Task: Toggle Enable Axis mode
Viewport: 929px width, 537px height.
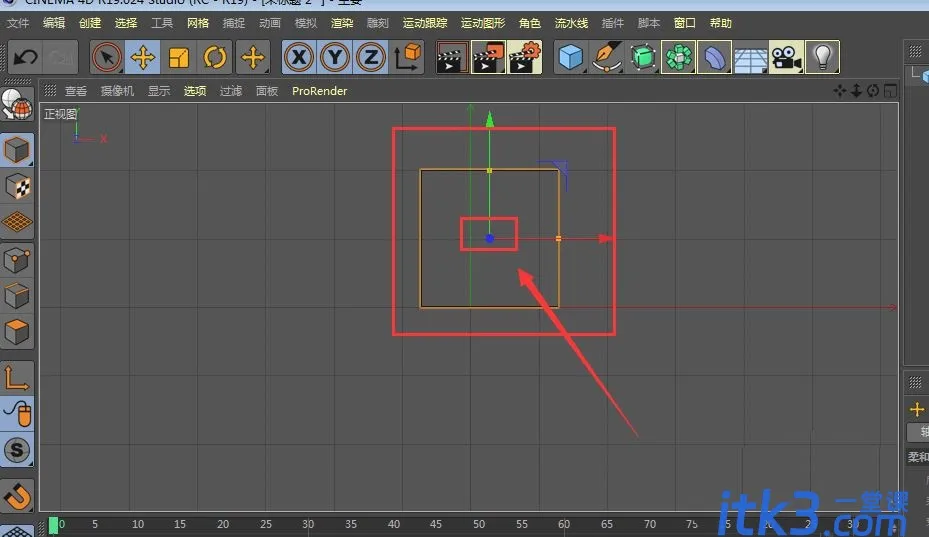Action: coord(17,378)
